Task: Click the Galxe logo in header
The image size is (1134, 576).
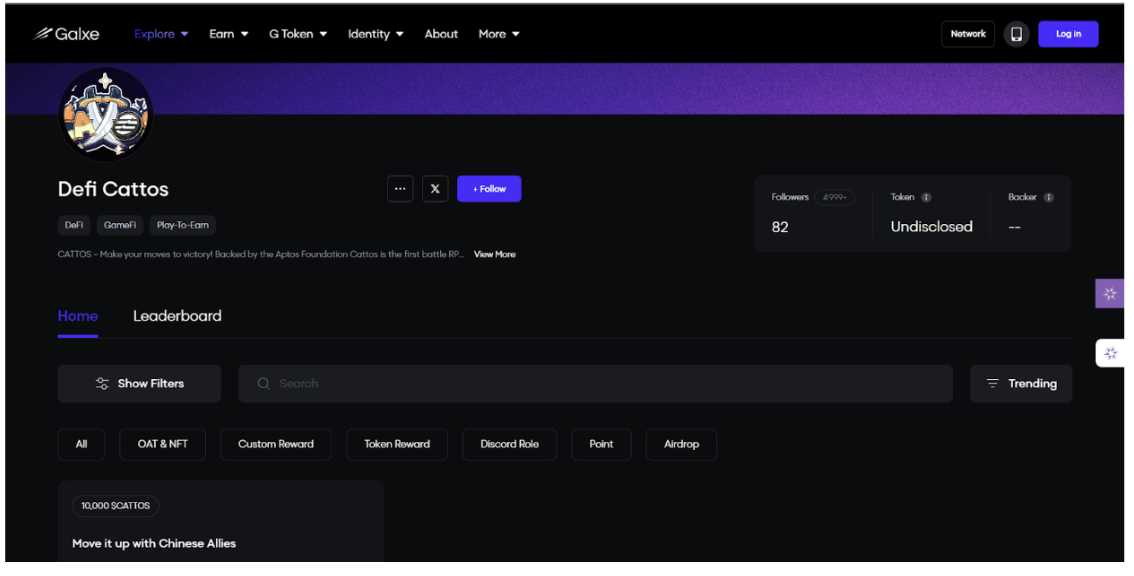Action: [67, 34]
